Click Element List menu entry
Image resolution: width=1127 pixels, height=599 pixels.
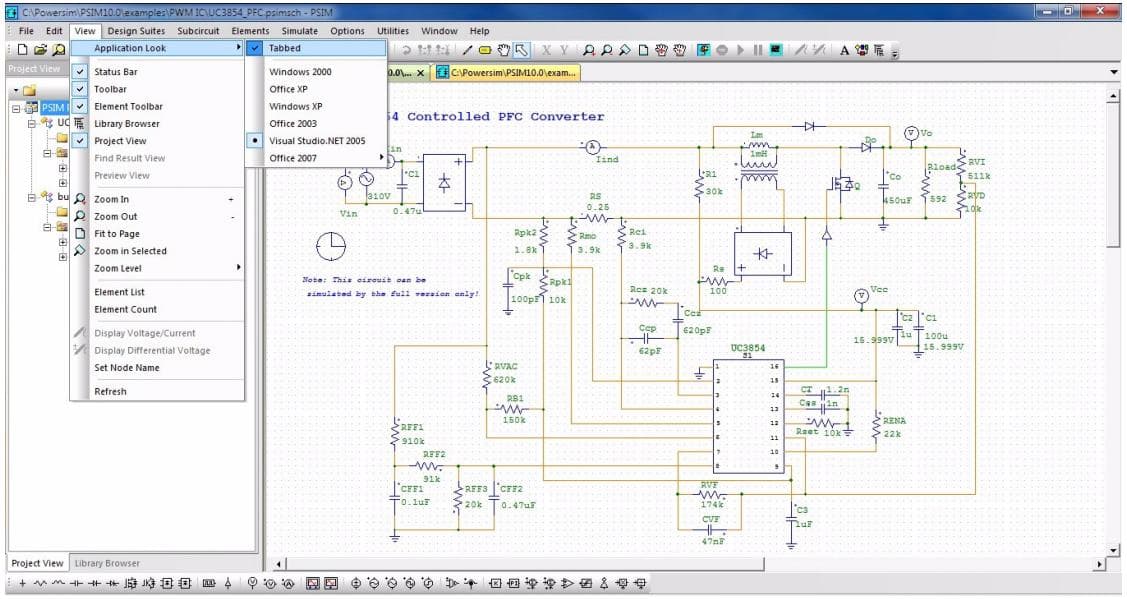click(x=157, y=292)
